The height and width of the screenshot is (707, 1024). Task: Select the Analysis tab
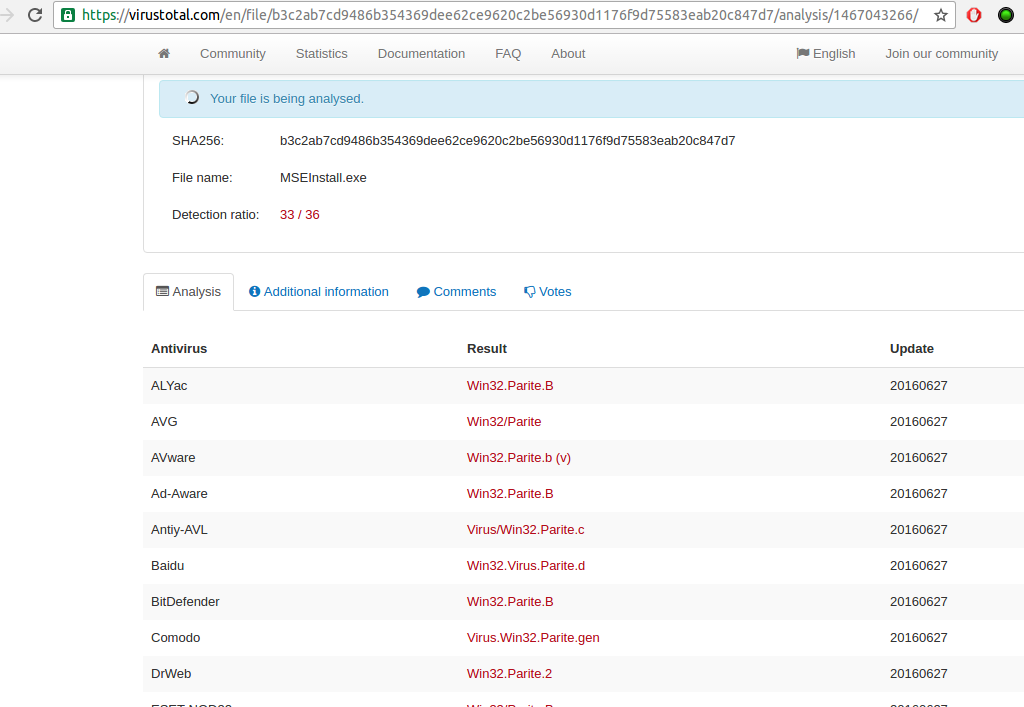coord(189,292)
